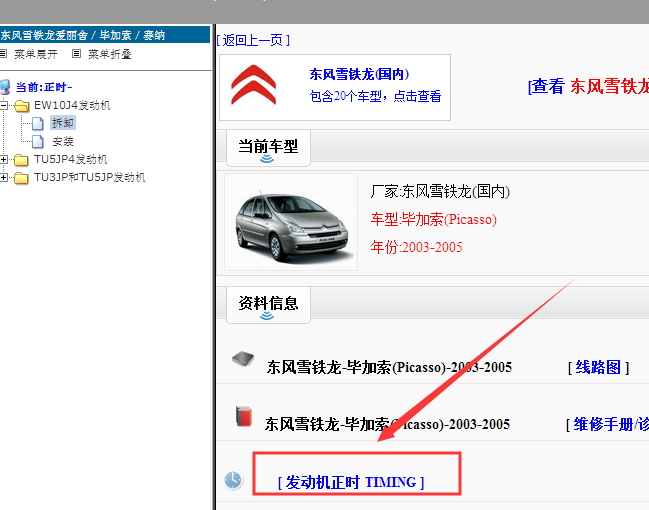Screen dimensions: 649x510
Task: Click the clock icon beside 发动机正时
Action: pos(233,481)
